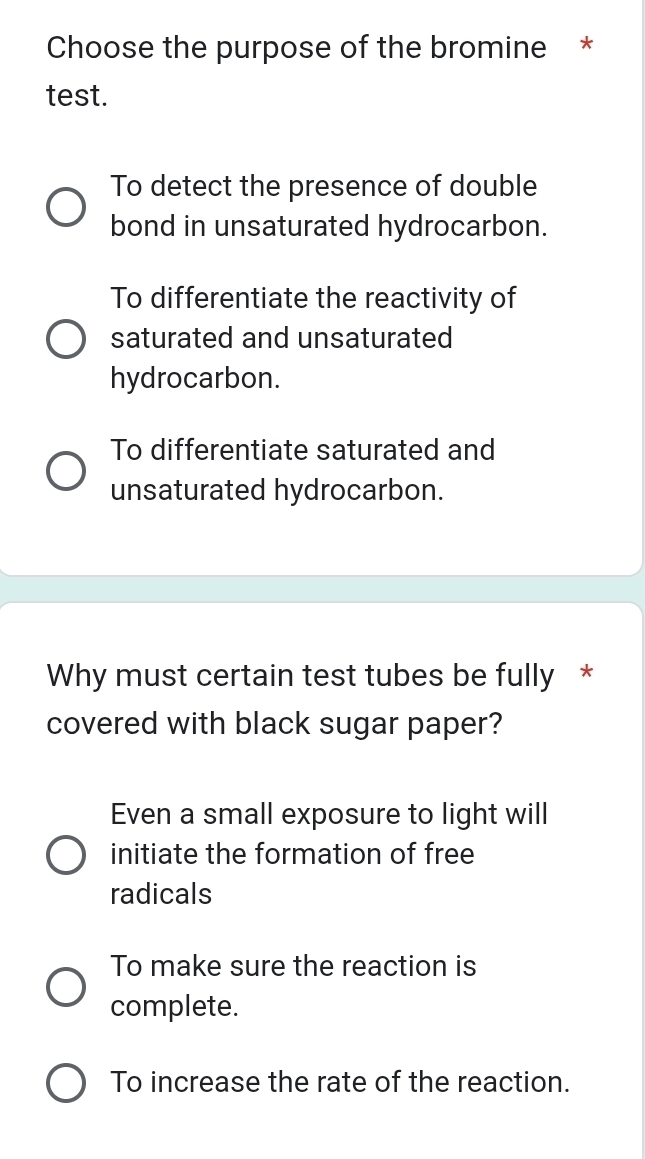Click the sugar paper question card area
Screen dimensions: 645x1159
tap(322, 880)
